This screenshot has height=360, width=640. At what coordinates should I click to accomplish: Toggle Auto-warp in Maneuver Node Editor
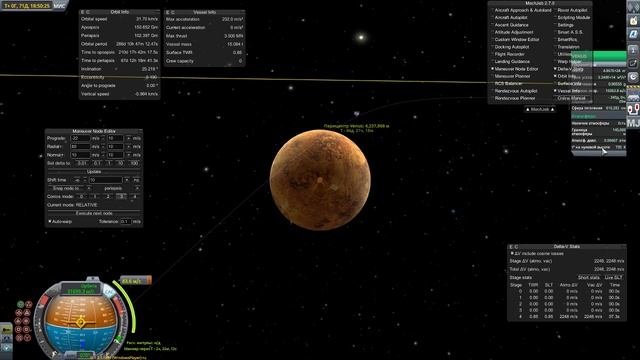point(50,222)
